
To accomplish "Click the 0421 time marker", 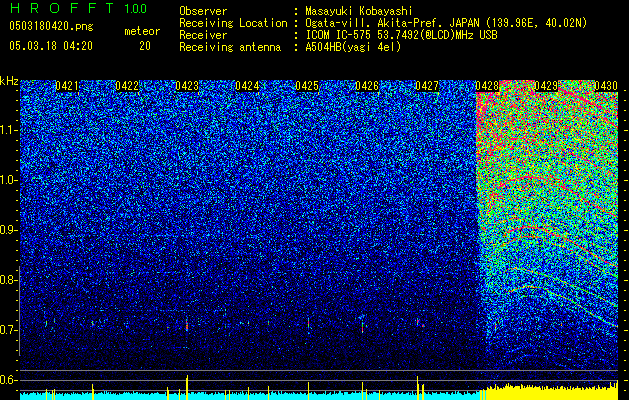I will [x=67, y=86].
